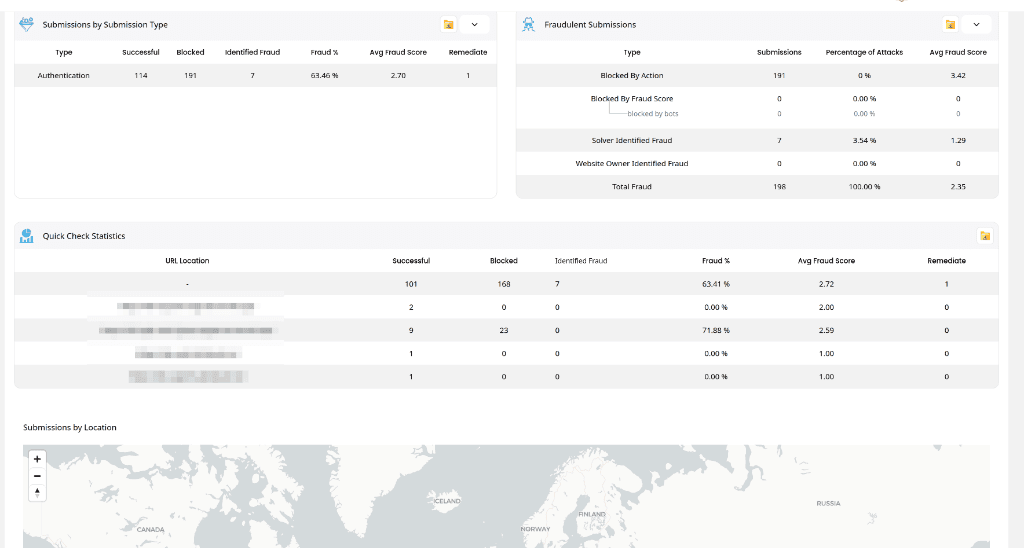Click the blurred URL in the 71.88 % row
The height and width of the screenshot is (548, 1024).
(x=185, y=330)
